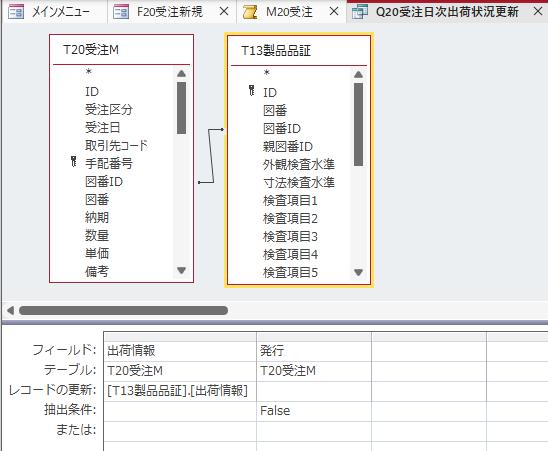This screenshot has width=548, height=451.
Task: Click the M20受注 macro scroll icon
Action: (250, 12)
